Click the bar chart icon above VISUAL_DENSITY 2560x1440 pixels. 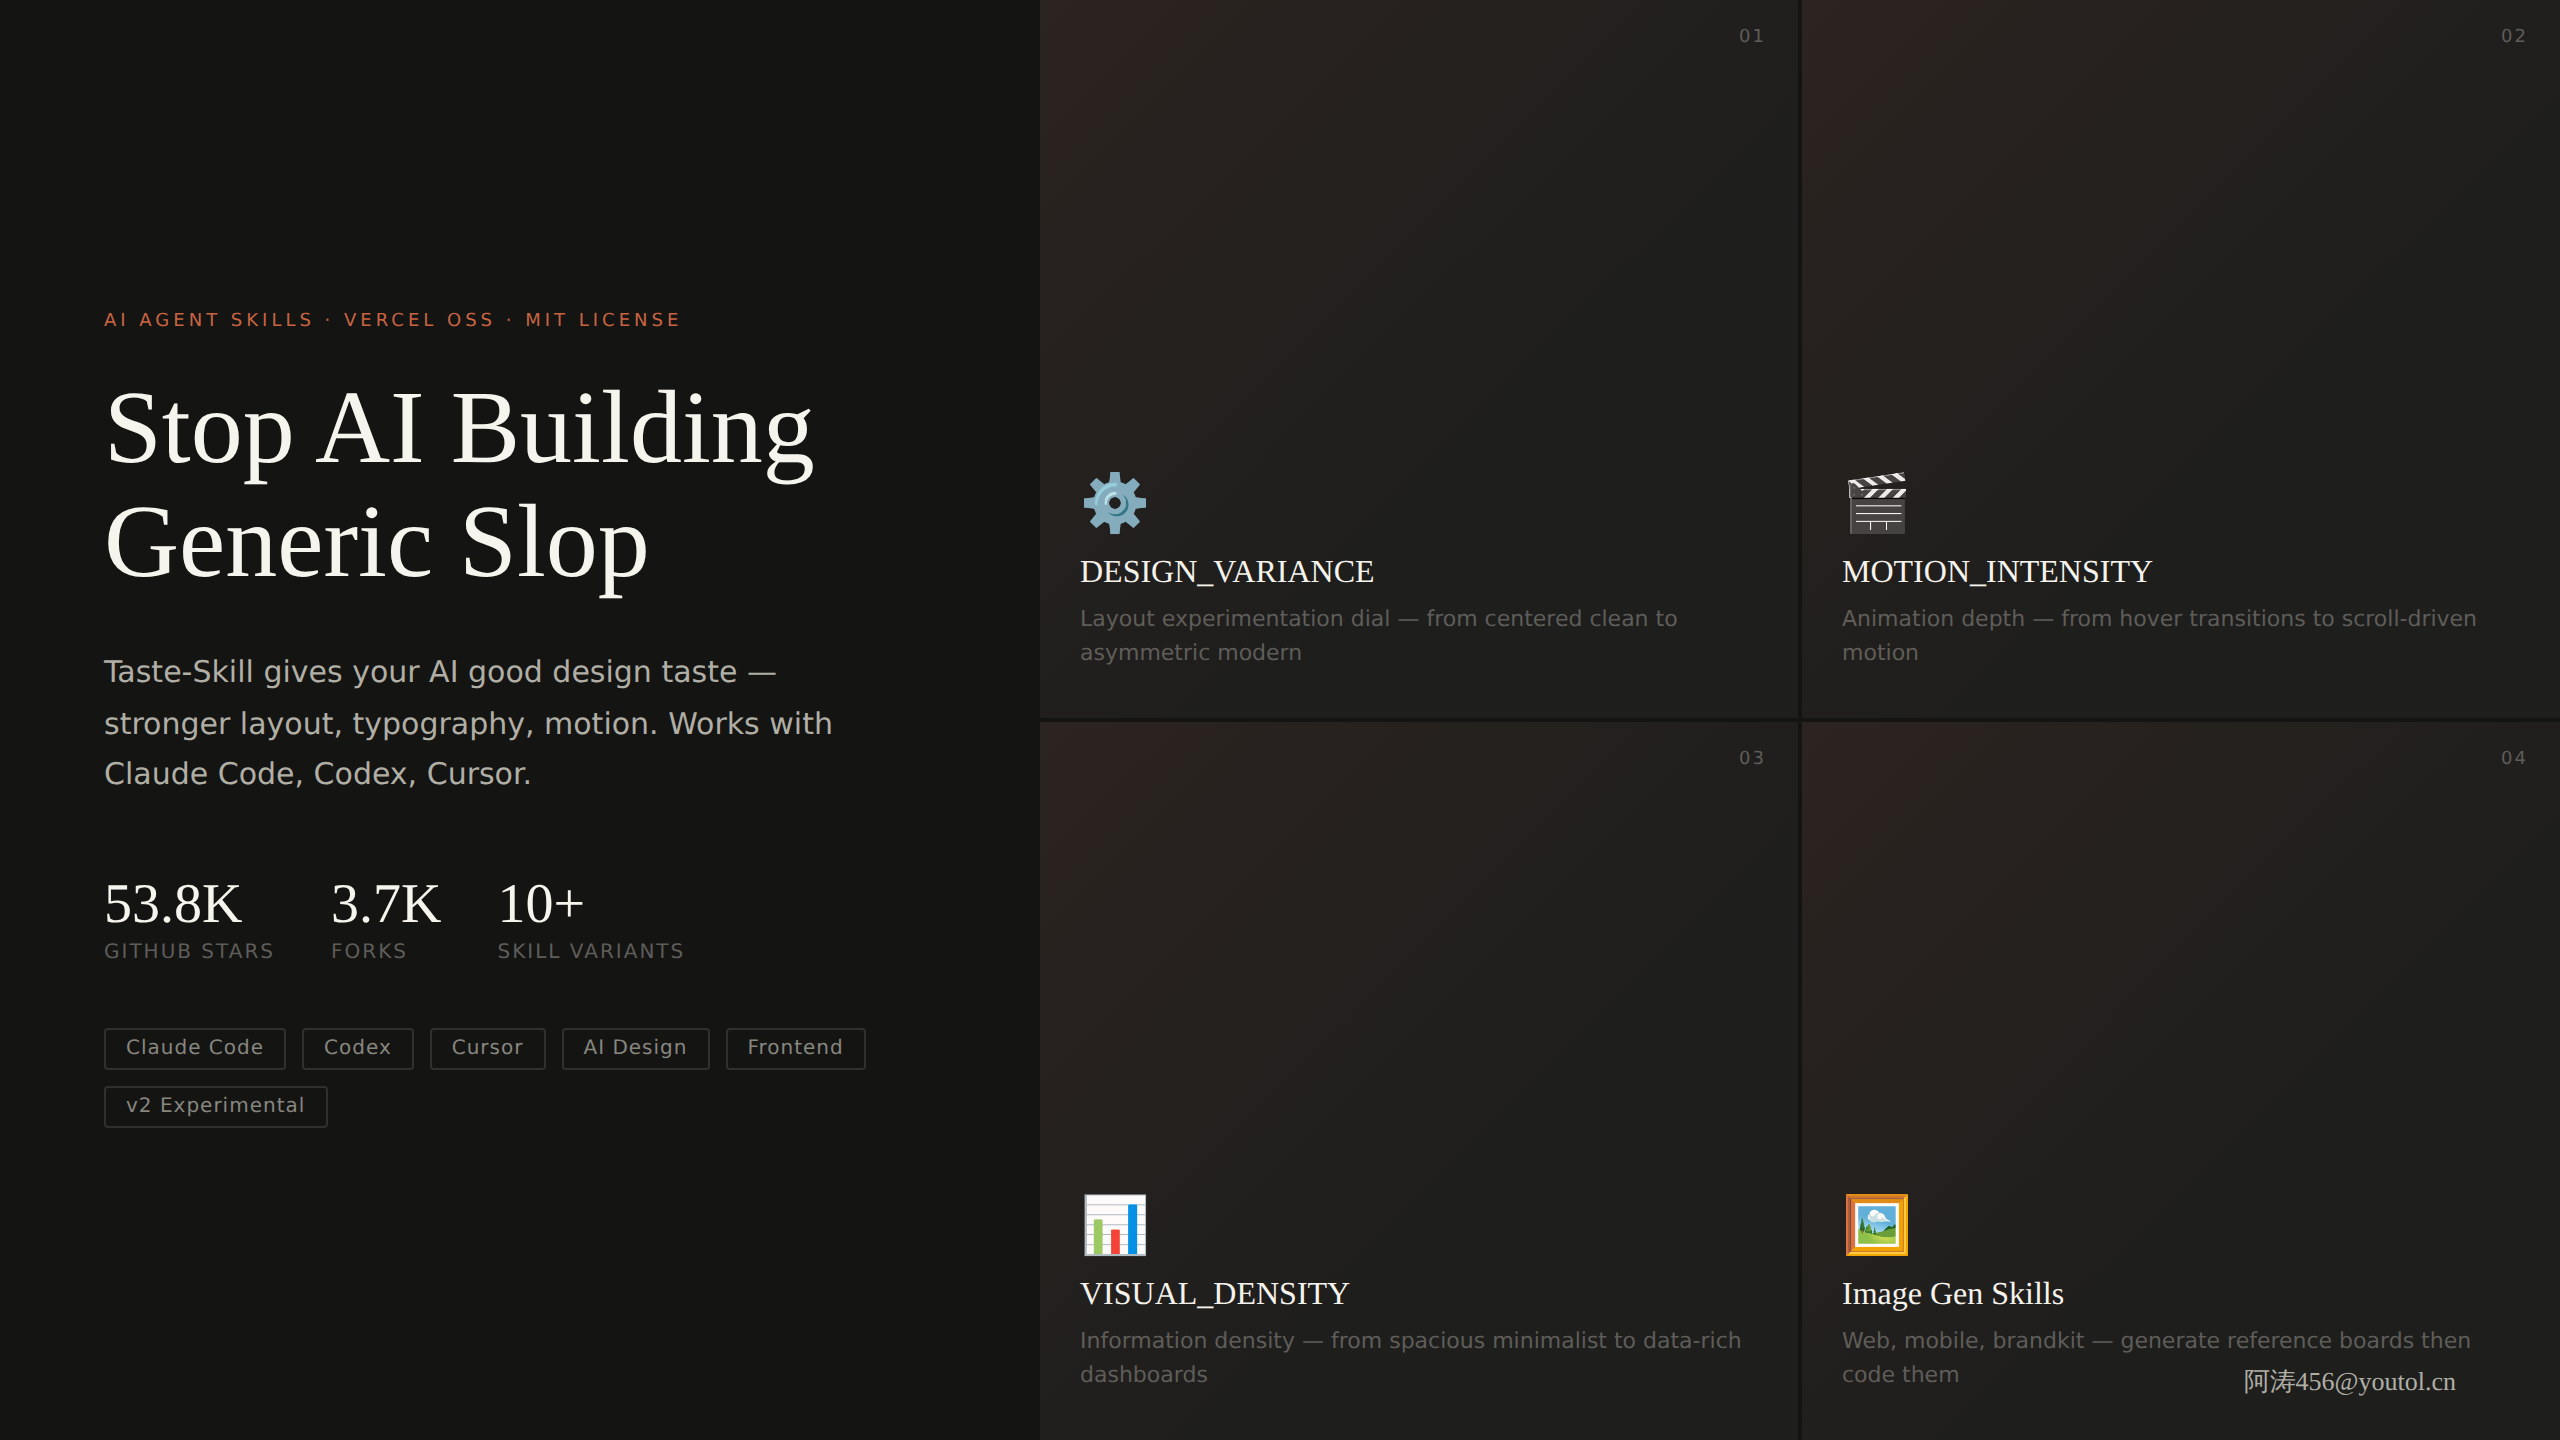1114,1225
